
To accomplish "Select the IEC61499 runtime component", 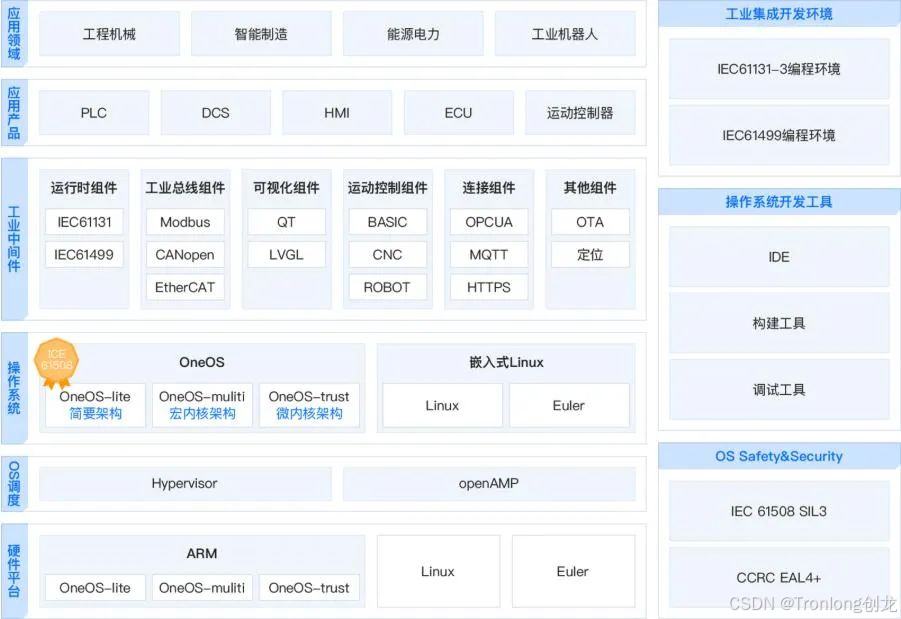I will coord(84,255).
